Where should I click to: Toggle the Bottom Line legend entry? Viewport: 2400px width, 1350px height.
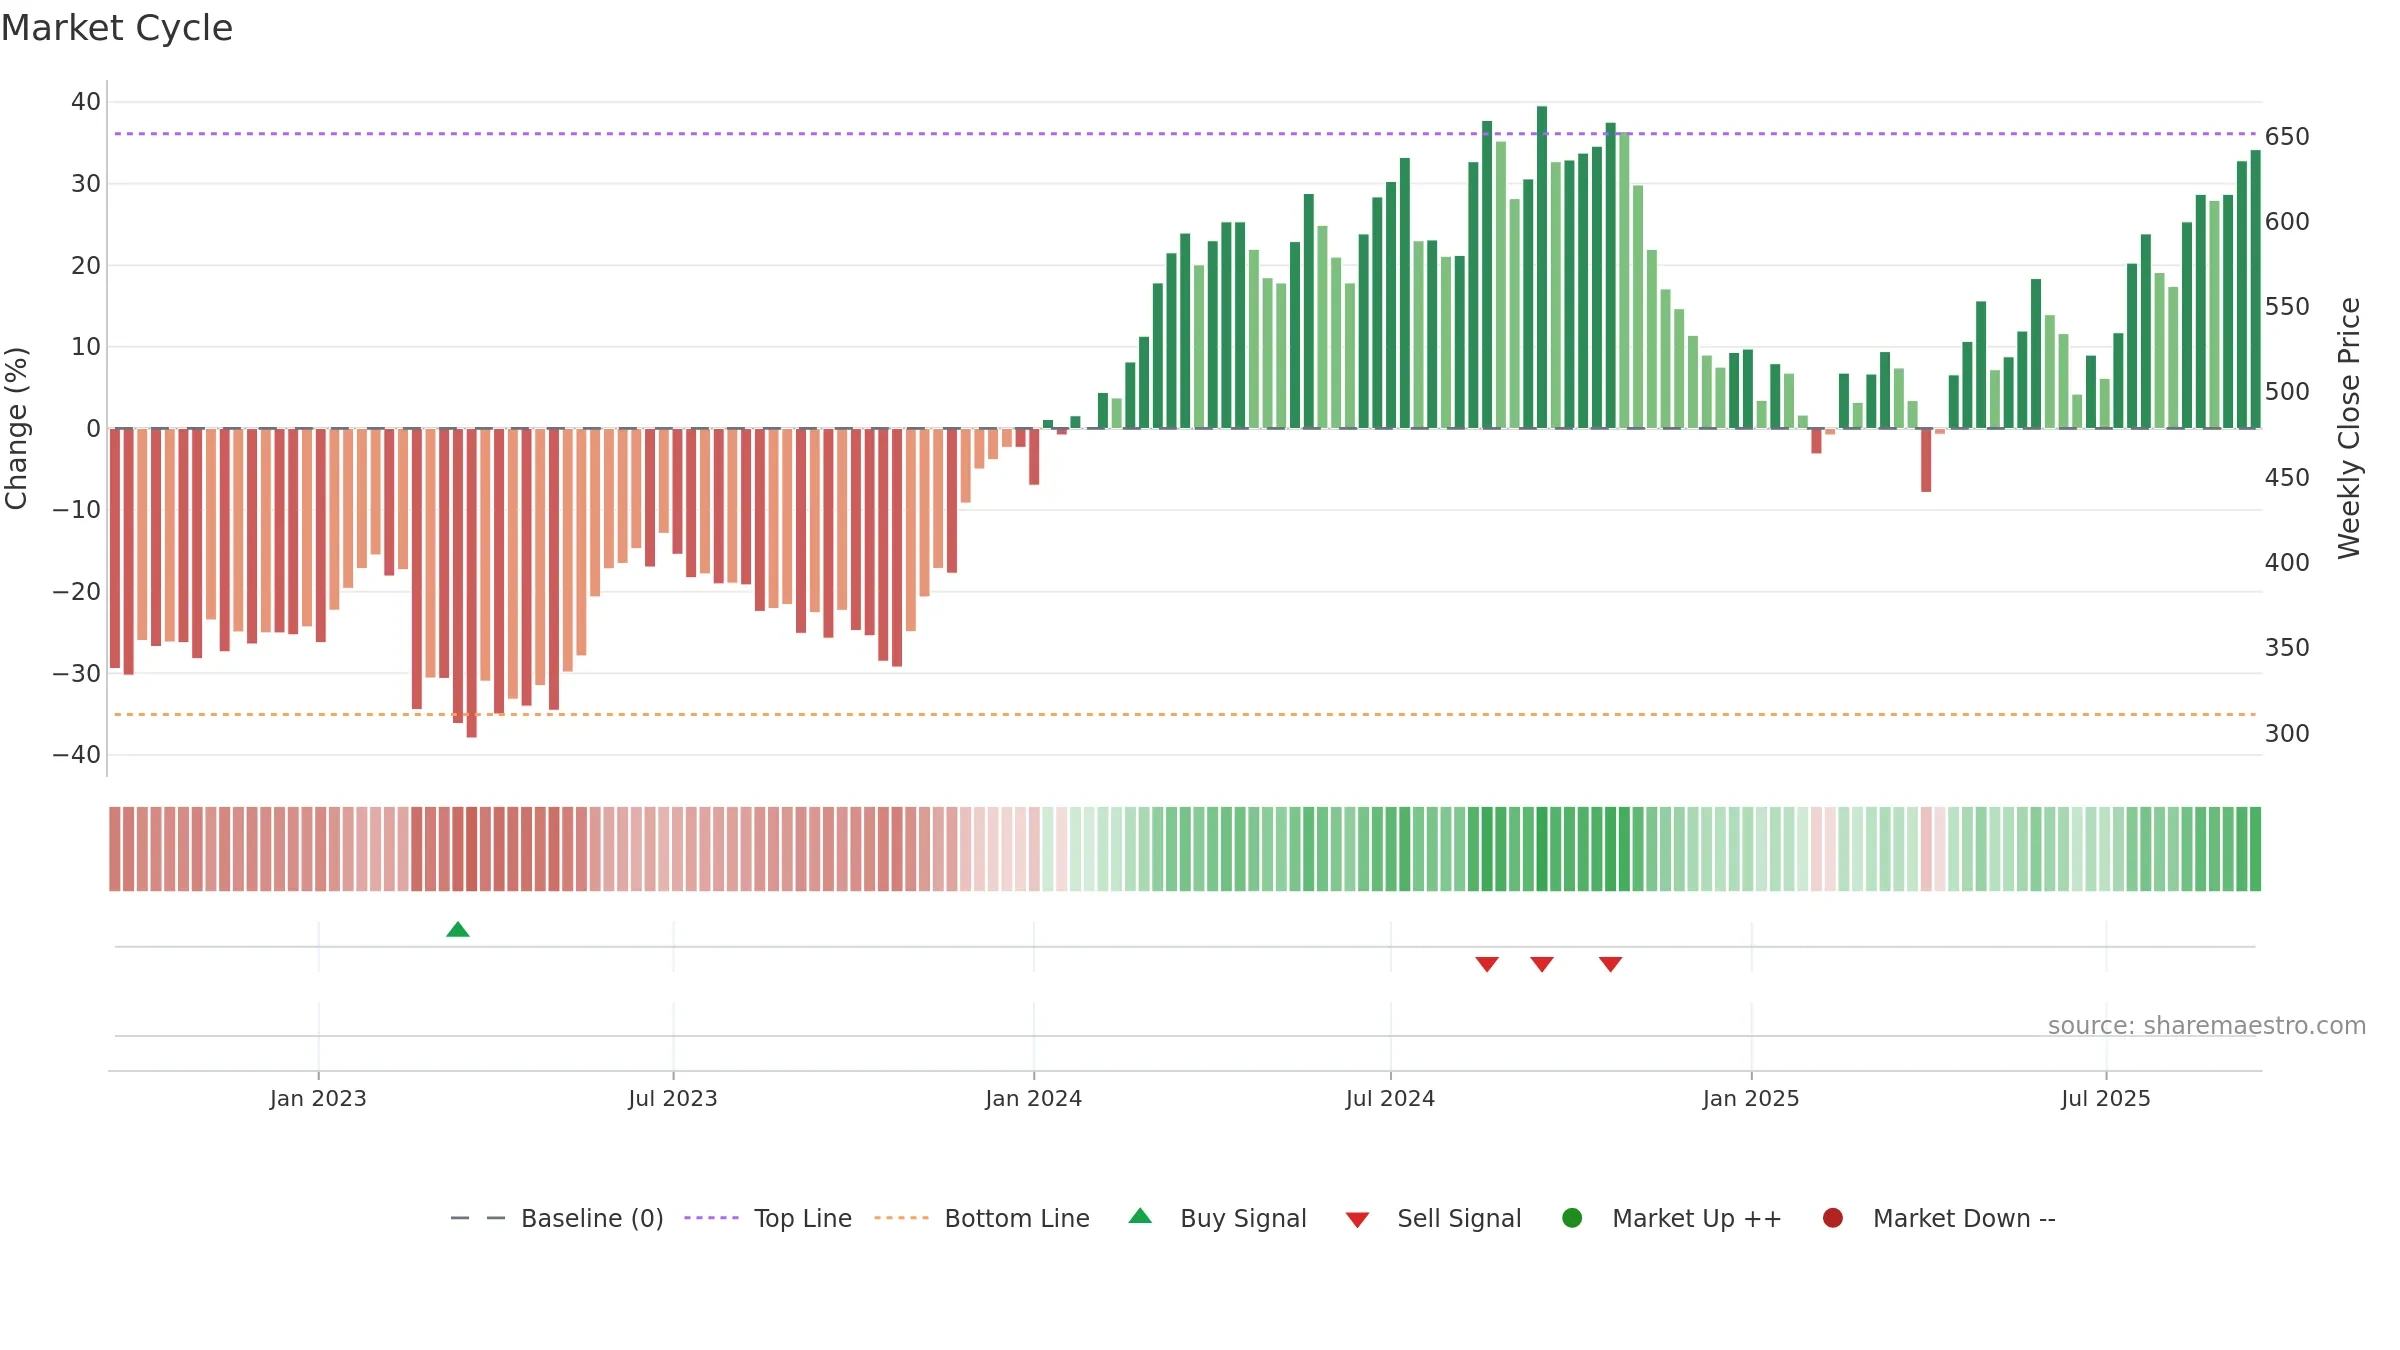pos(982,1218)
